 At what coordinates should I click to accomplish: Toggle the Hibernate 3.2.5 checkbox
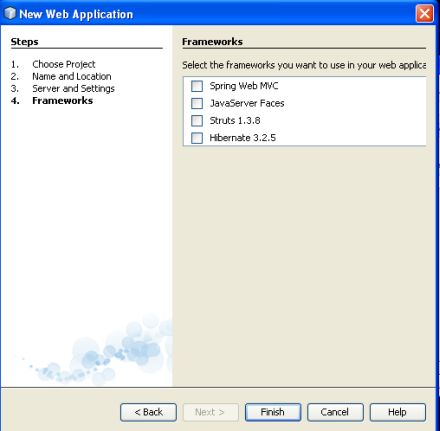(x=197, y=138)
